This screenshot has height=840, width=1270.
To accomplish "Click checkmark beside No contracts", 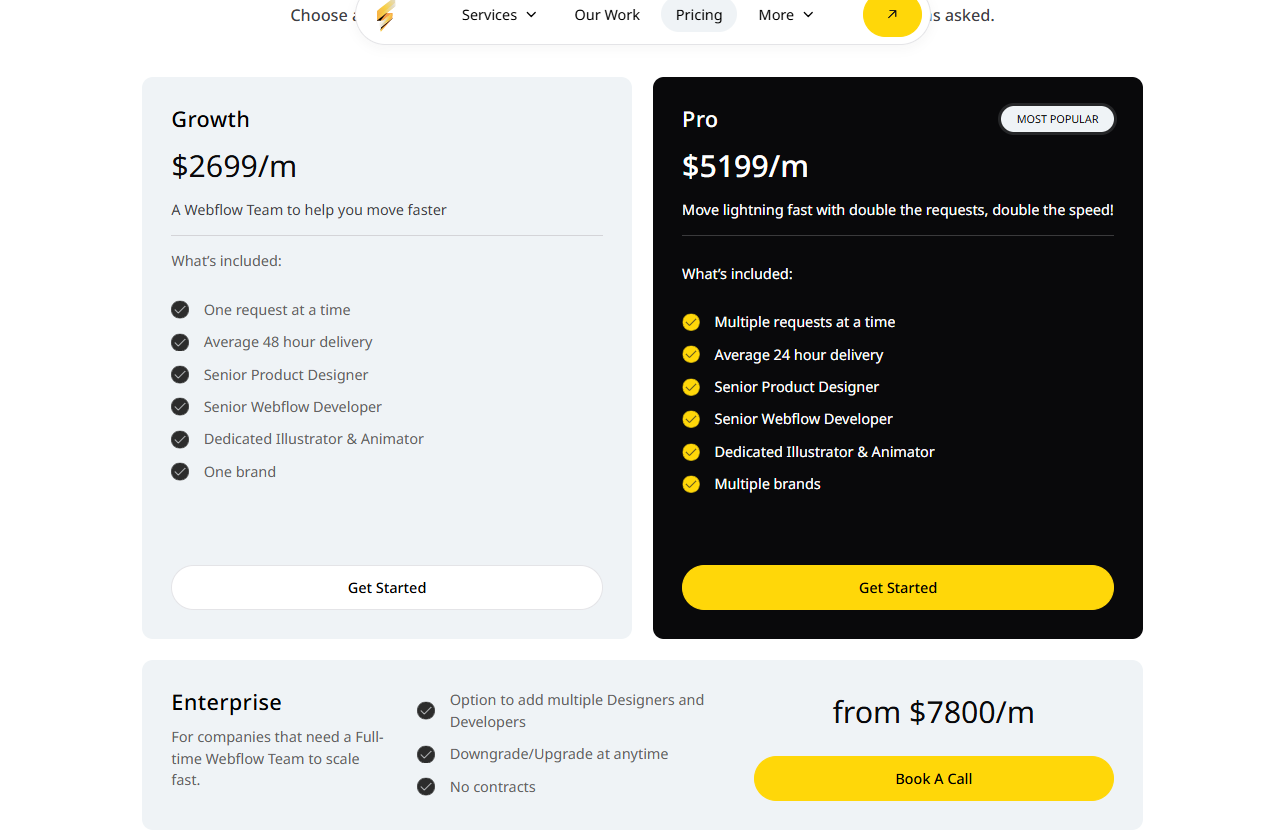I will pyautogui.click(x=426, y=787).
